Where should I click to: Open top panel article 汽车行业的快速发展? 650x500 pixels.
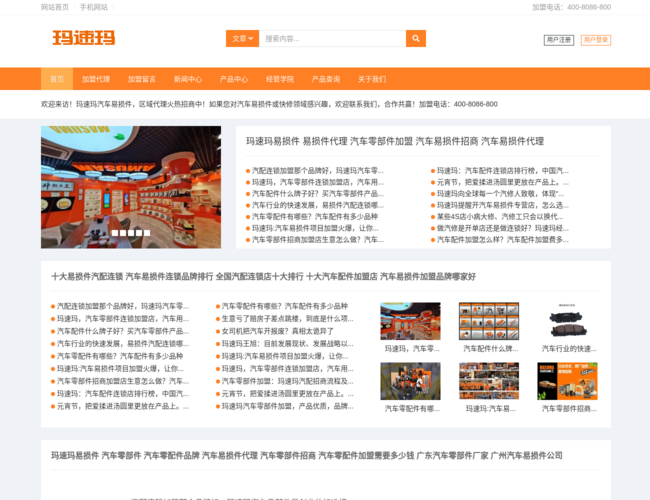coord(318,205)
